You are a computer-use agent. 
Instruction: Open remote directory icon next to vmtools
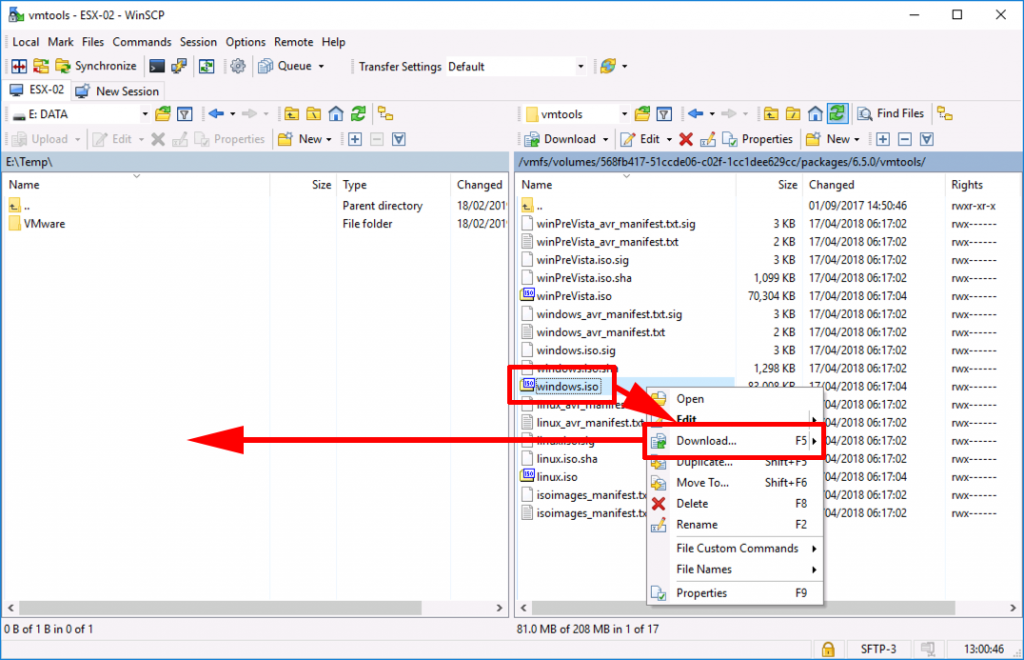tap(642, 114)
